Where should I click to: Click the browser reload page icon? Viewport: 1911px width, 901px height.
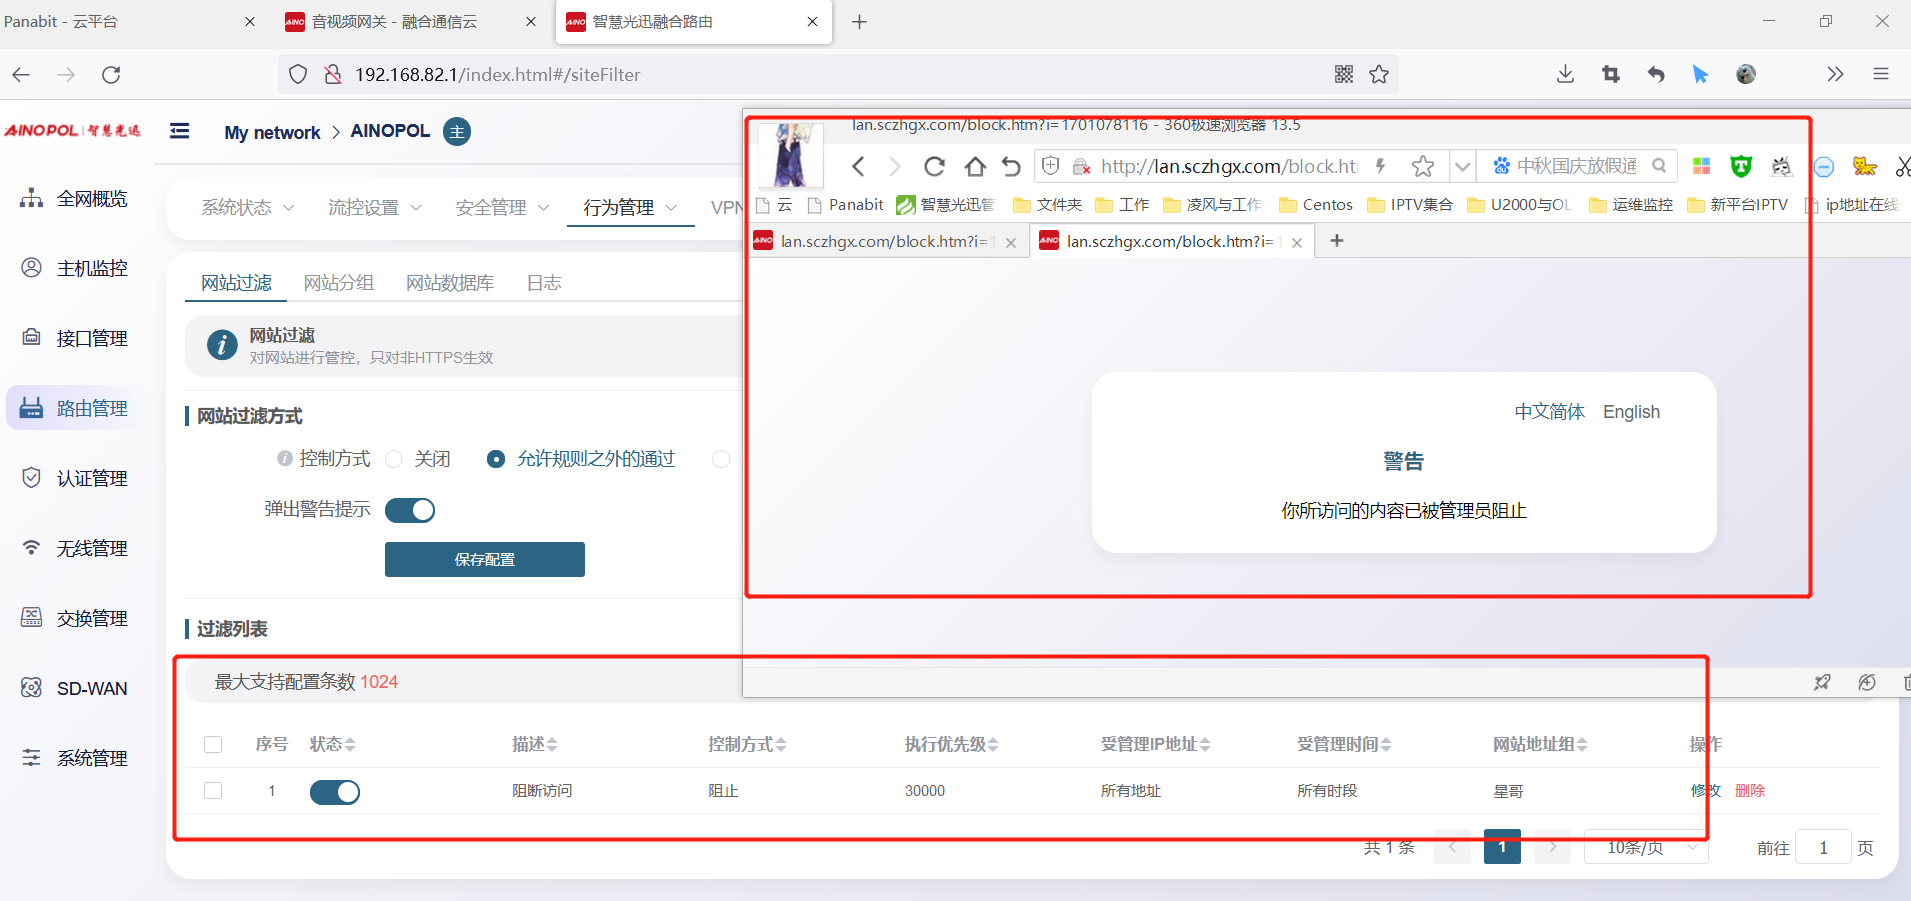(x=111, y=75)
